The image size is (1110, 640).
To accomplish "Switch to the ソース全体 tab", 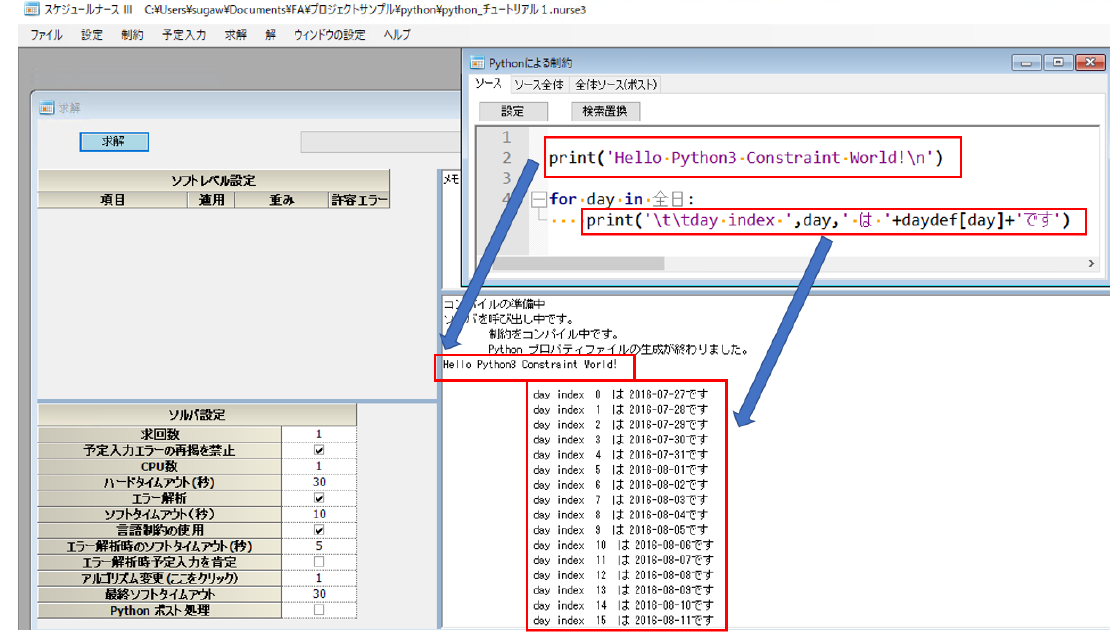I will coord(539,85).
